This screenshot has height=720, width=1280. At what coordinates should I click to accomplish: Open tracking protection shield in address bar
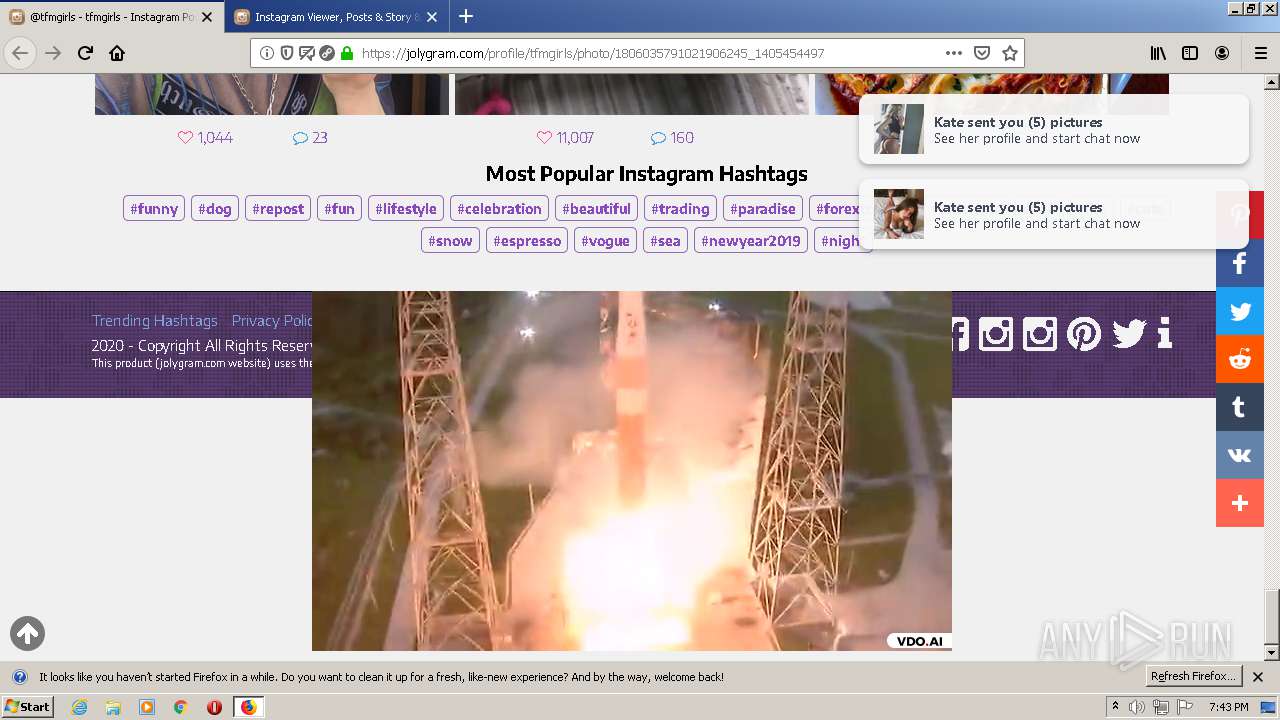pos(287,53)
